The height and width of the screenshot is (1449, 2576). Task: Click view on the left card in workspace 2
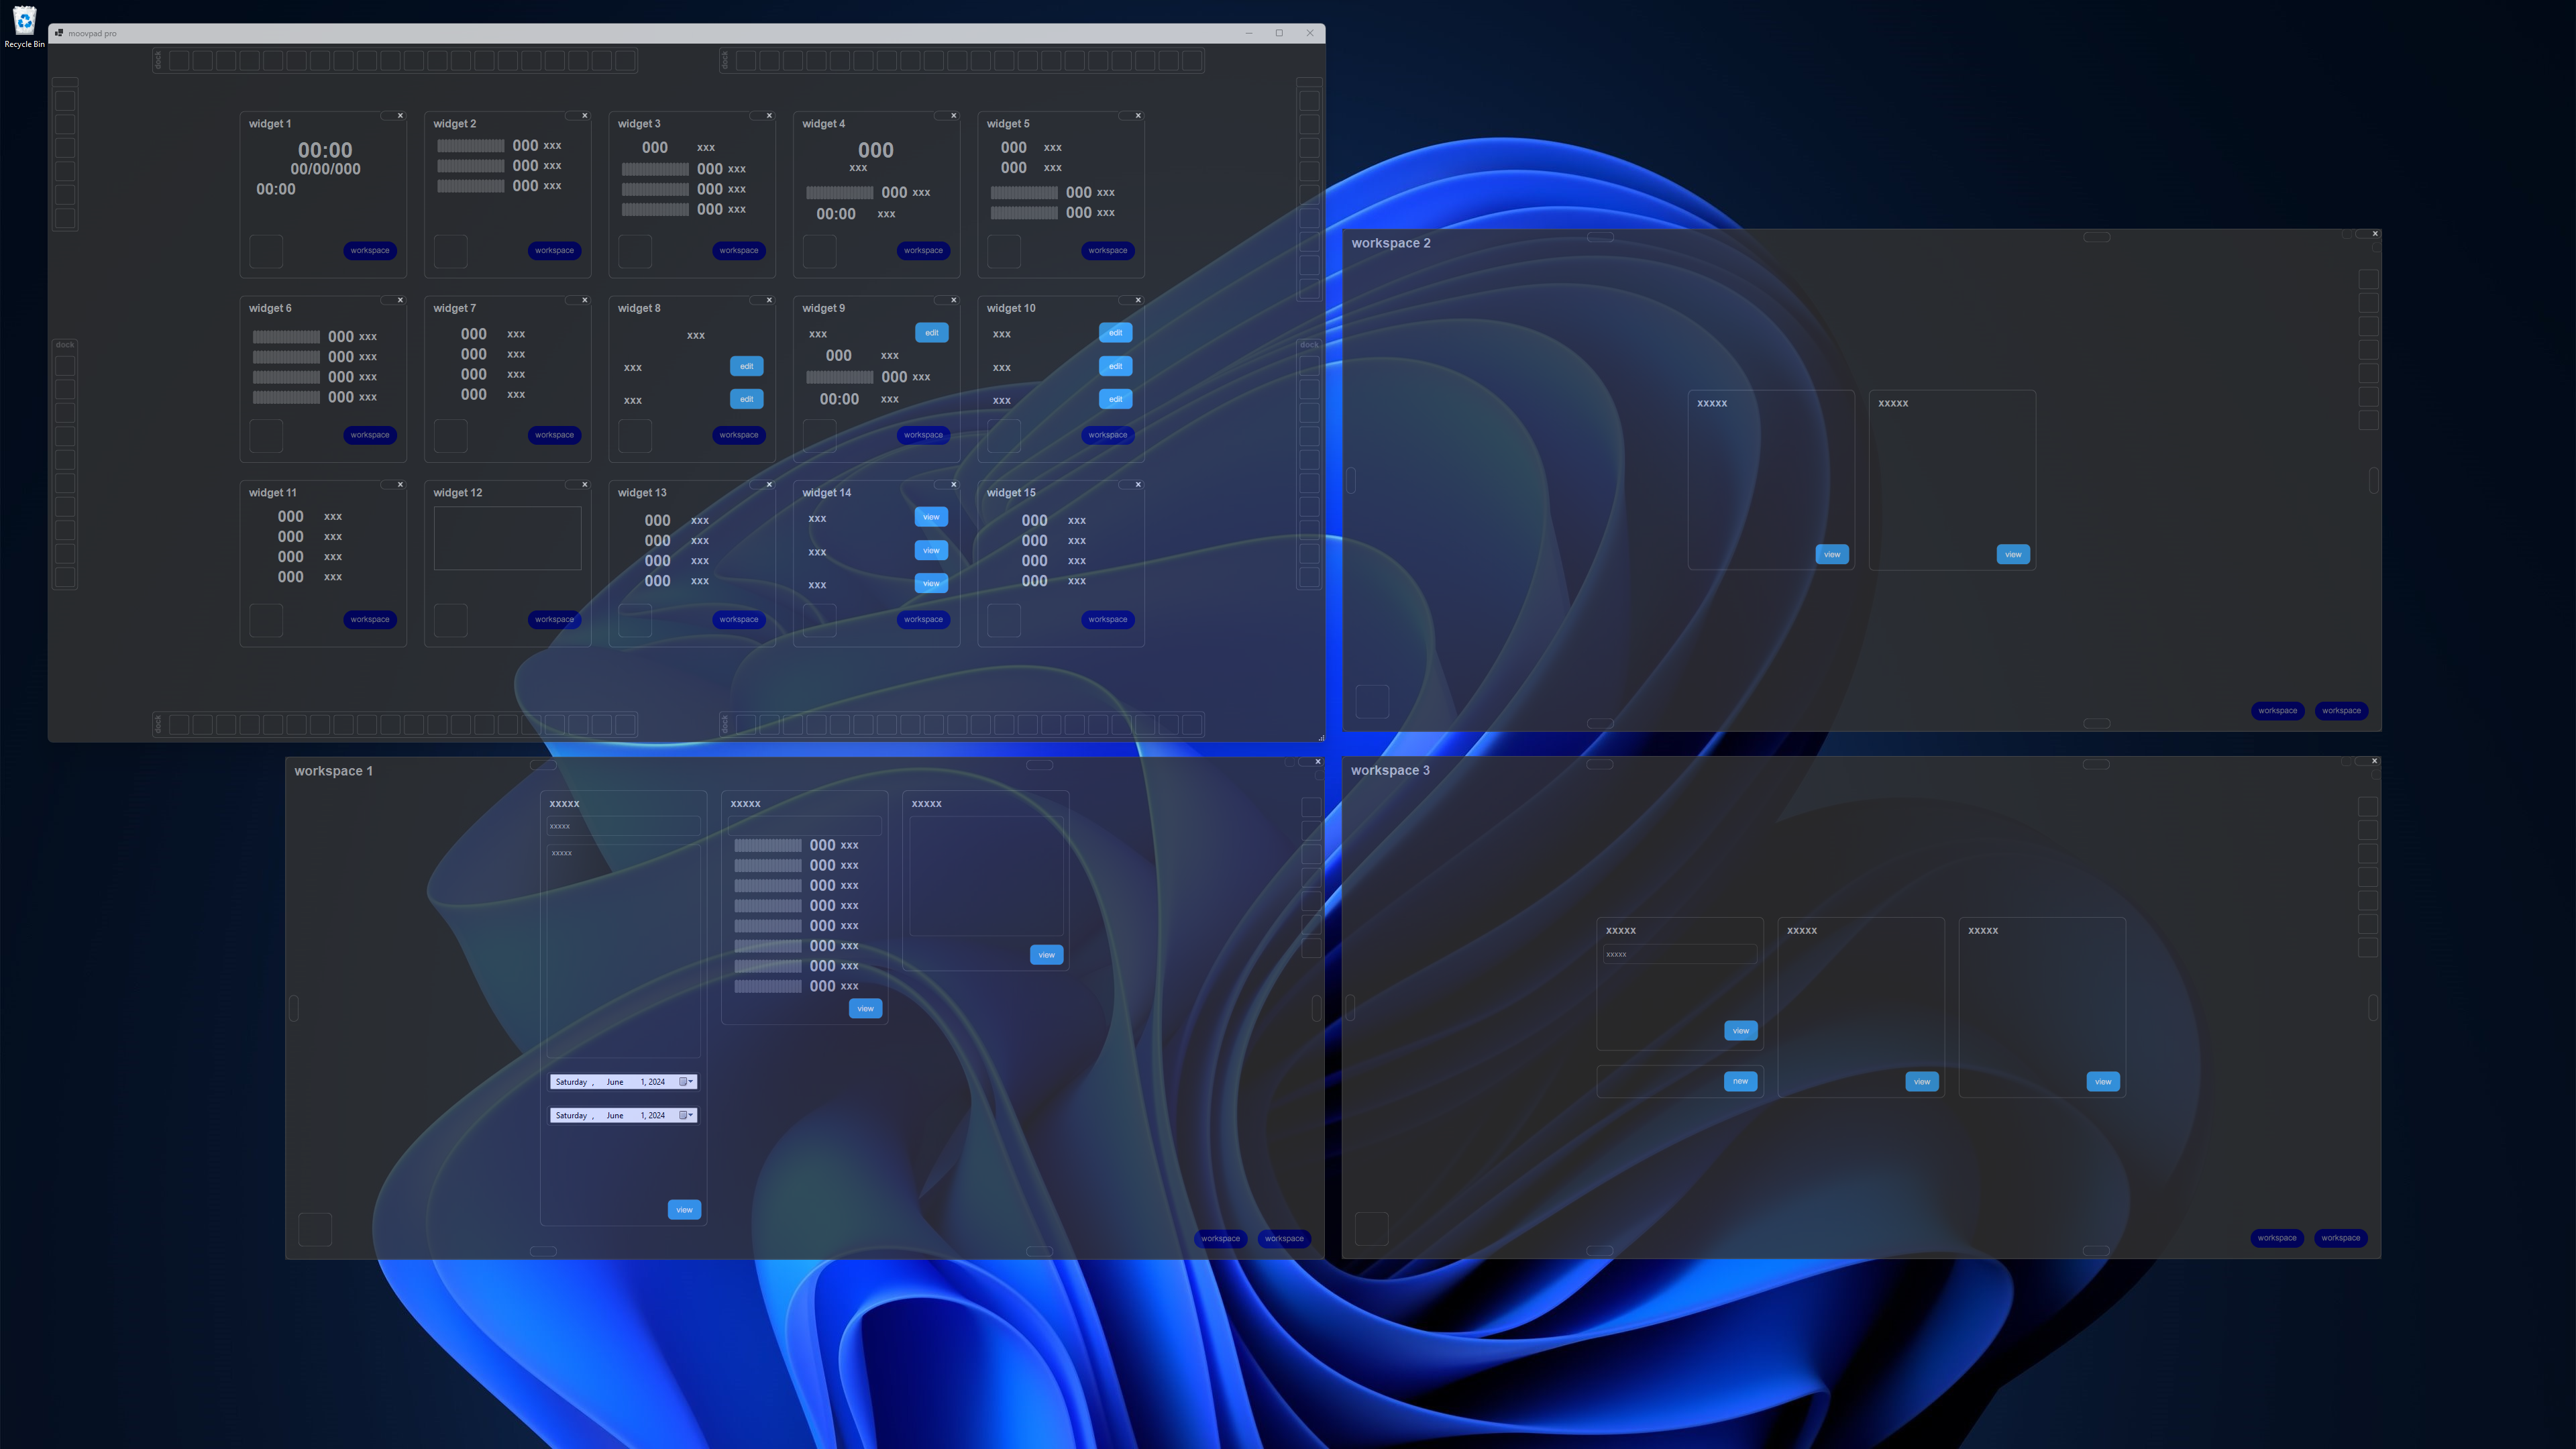1832,554
